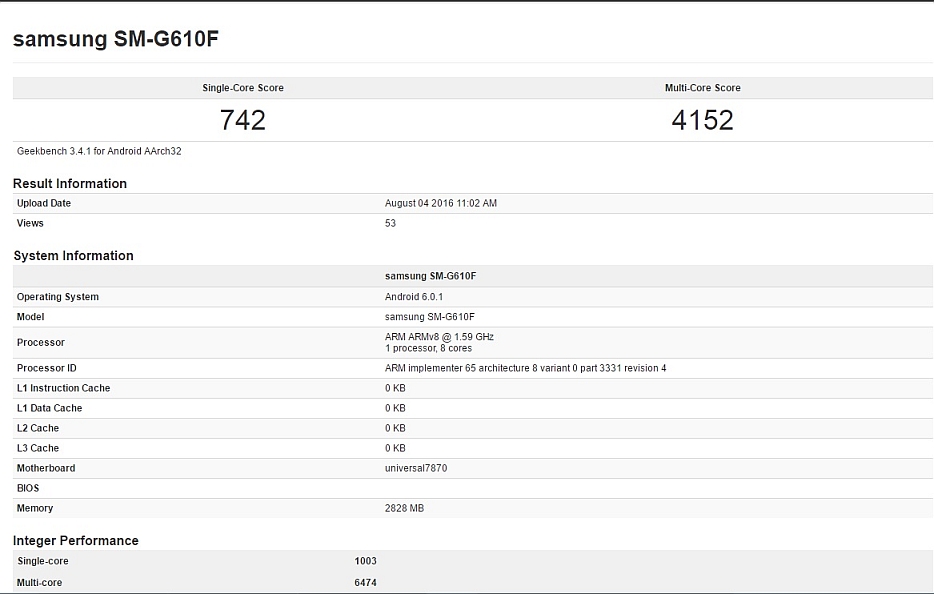Screen dimensions: 934x594
Task: Click the integer single-core score 1003
Action: click(x=365, y=561)
